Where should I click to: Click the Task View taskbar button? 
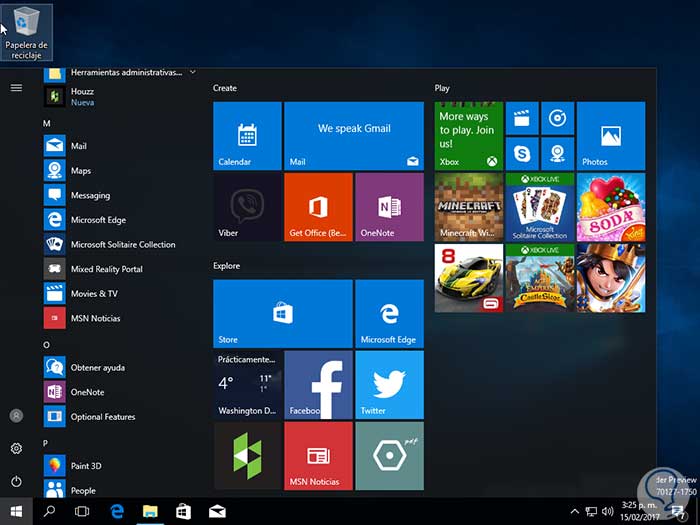click(x=82, y=511)
